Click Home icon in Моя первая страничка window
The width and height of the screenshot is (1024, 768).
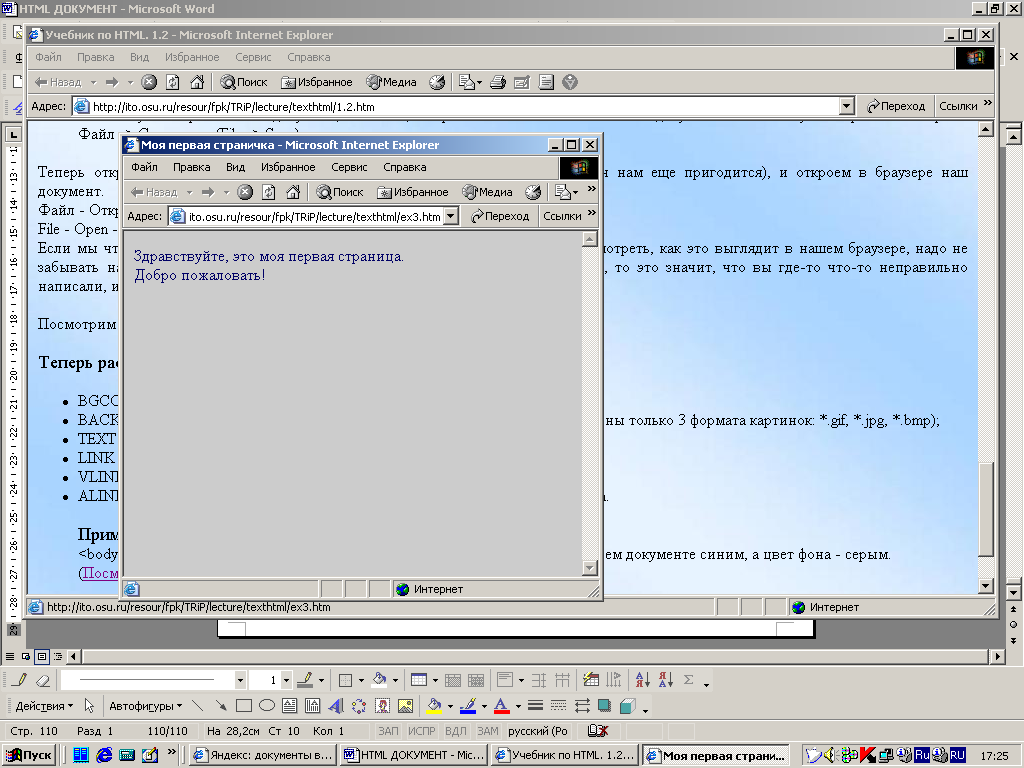tap(293, 192)
